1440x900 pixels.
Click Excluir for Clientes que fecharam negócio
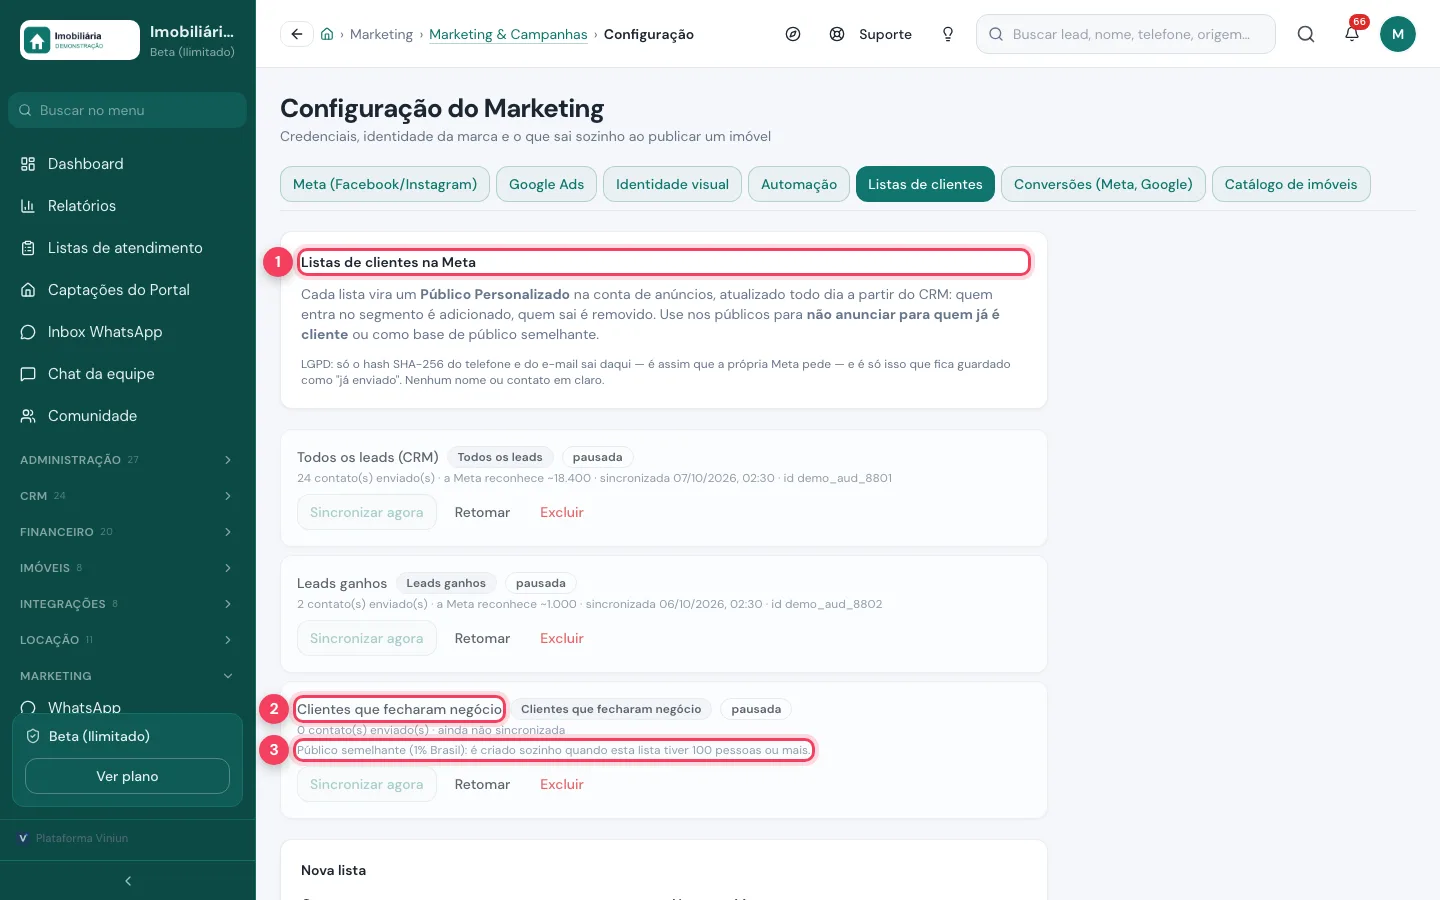tap(562, 784)
